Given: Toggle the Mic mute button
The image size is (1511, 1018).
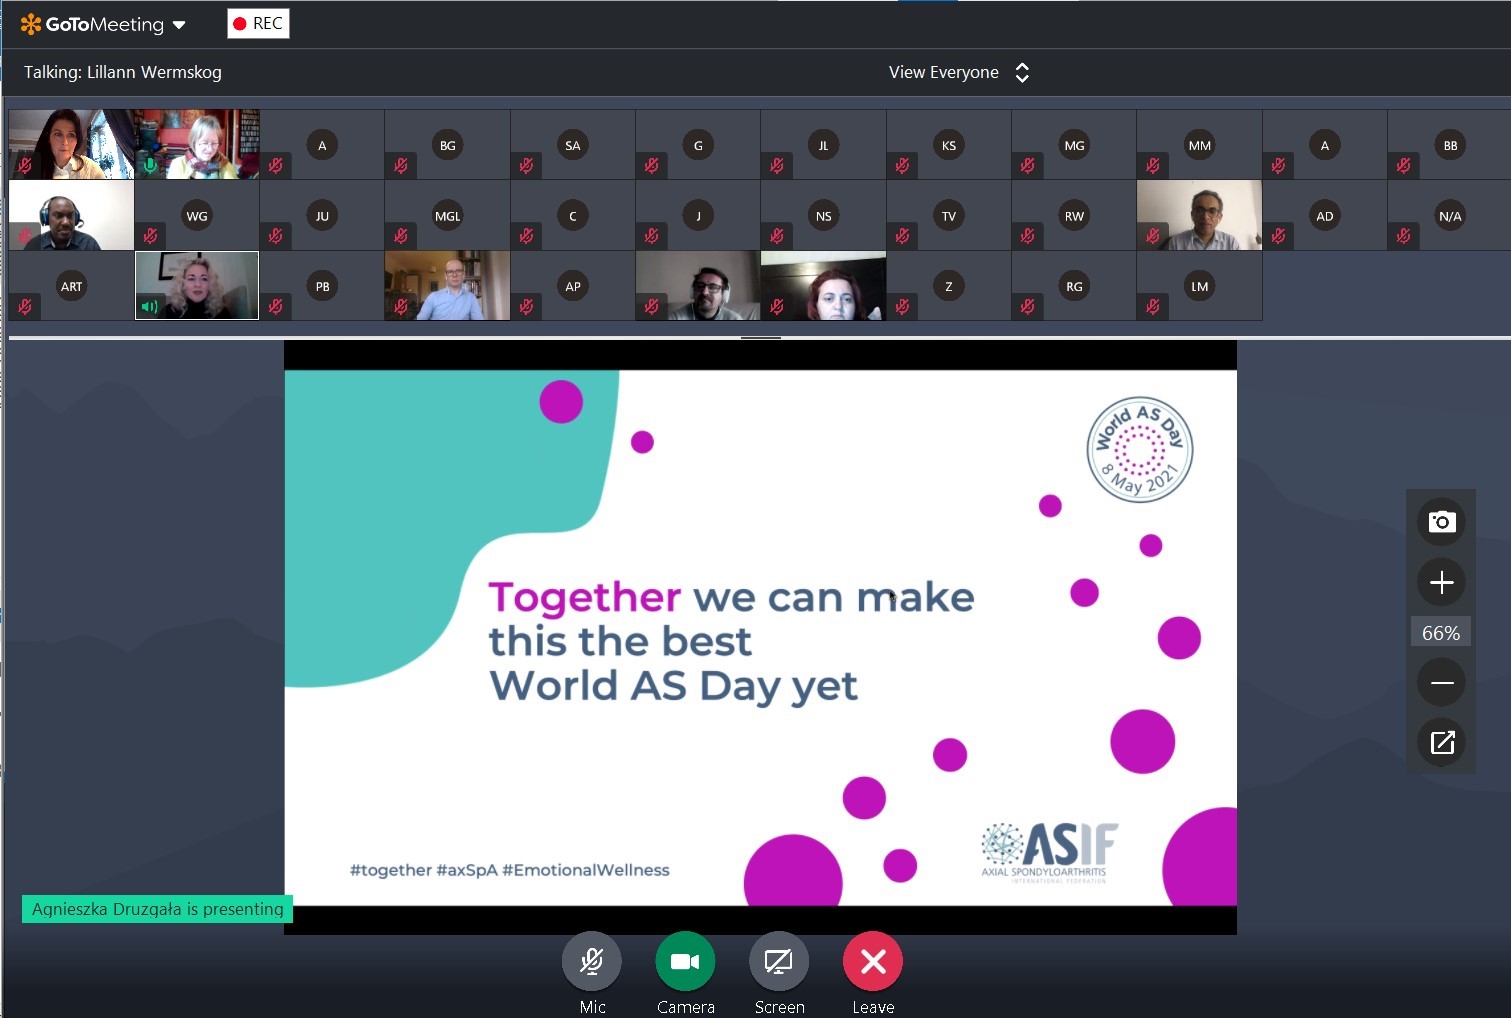Looking at the screenshot, I should click(592, 962).
